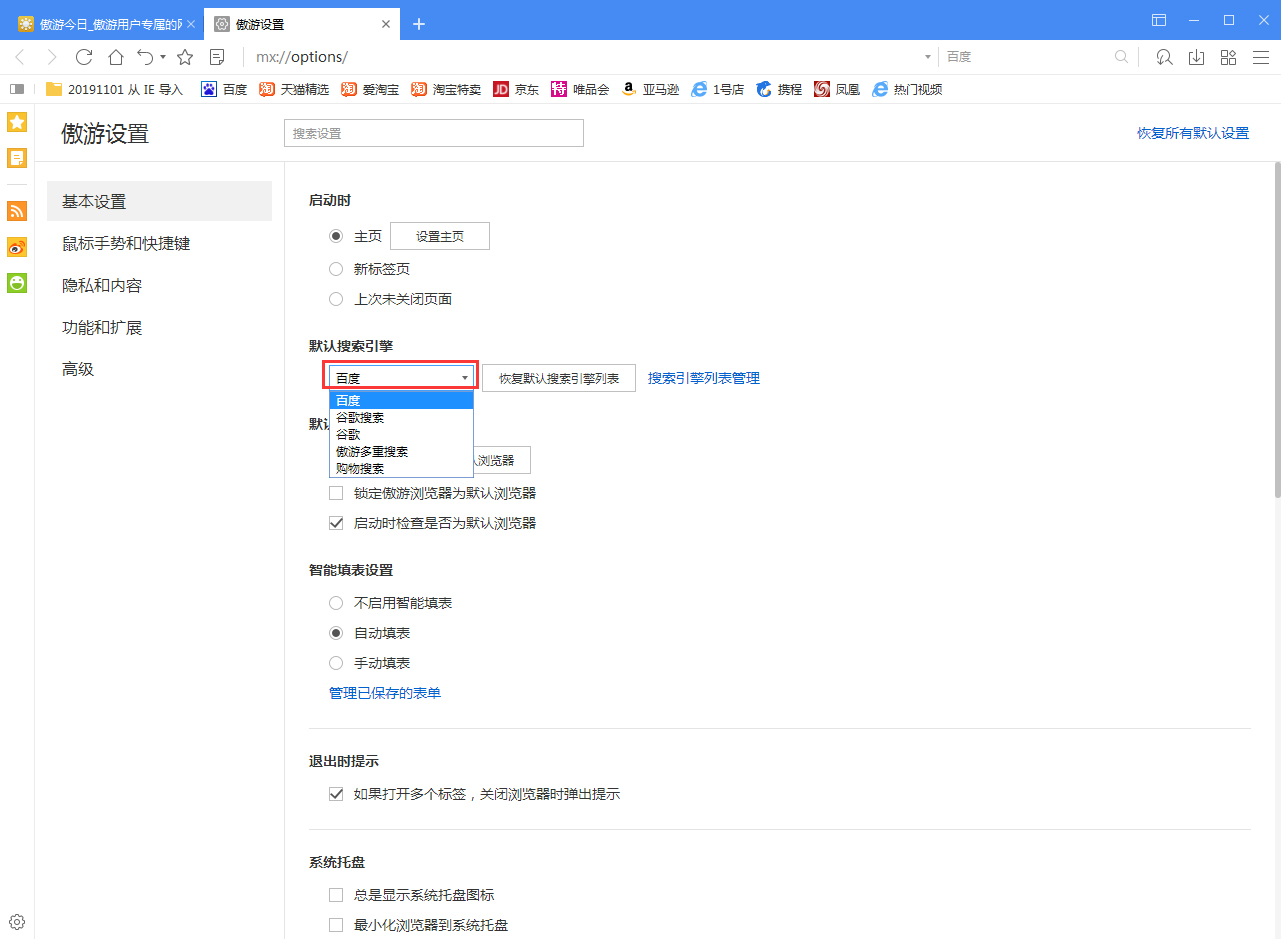Click the 恢复所有默认设置 link
1281x939 pixels.
click(x=1192, y=133)
